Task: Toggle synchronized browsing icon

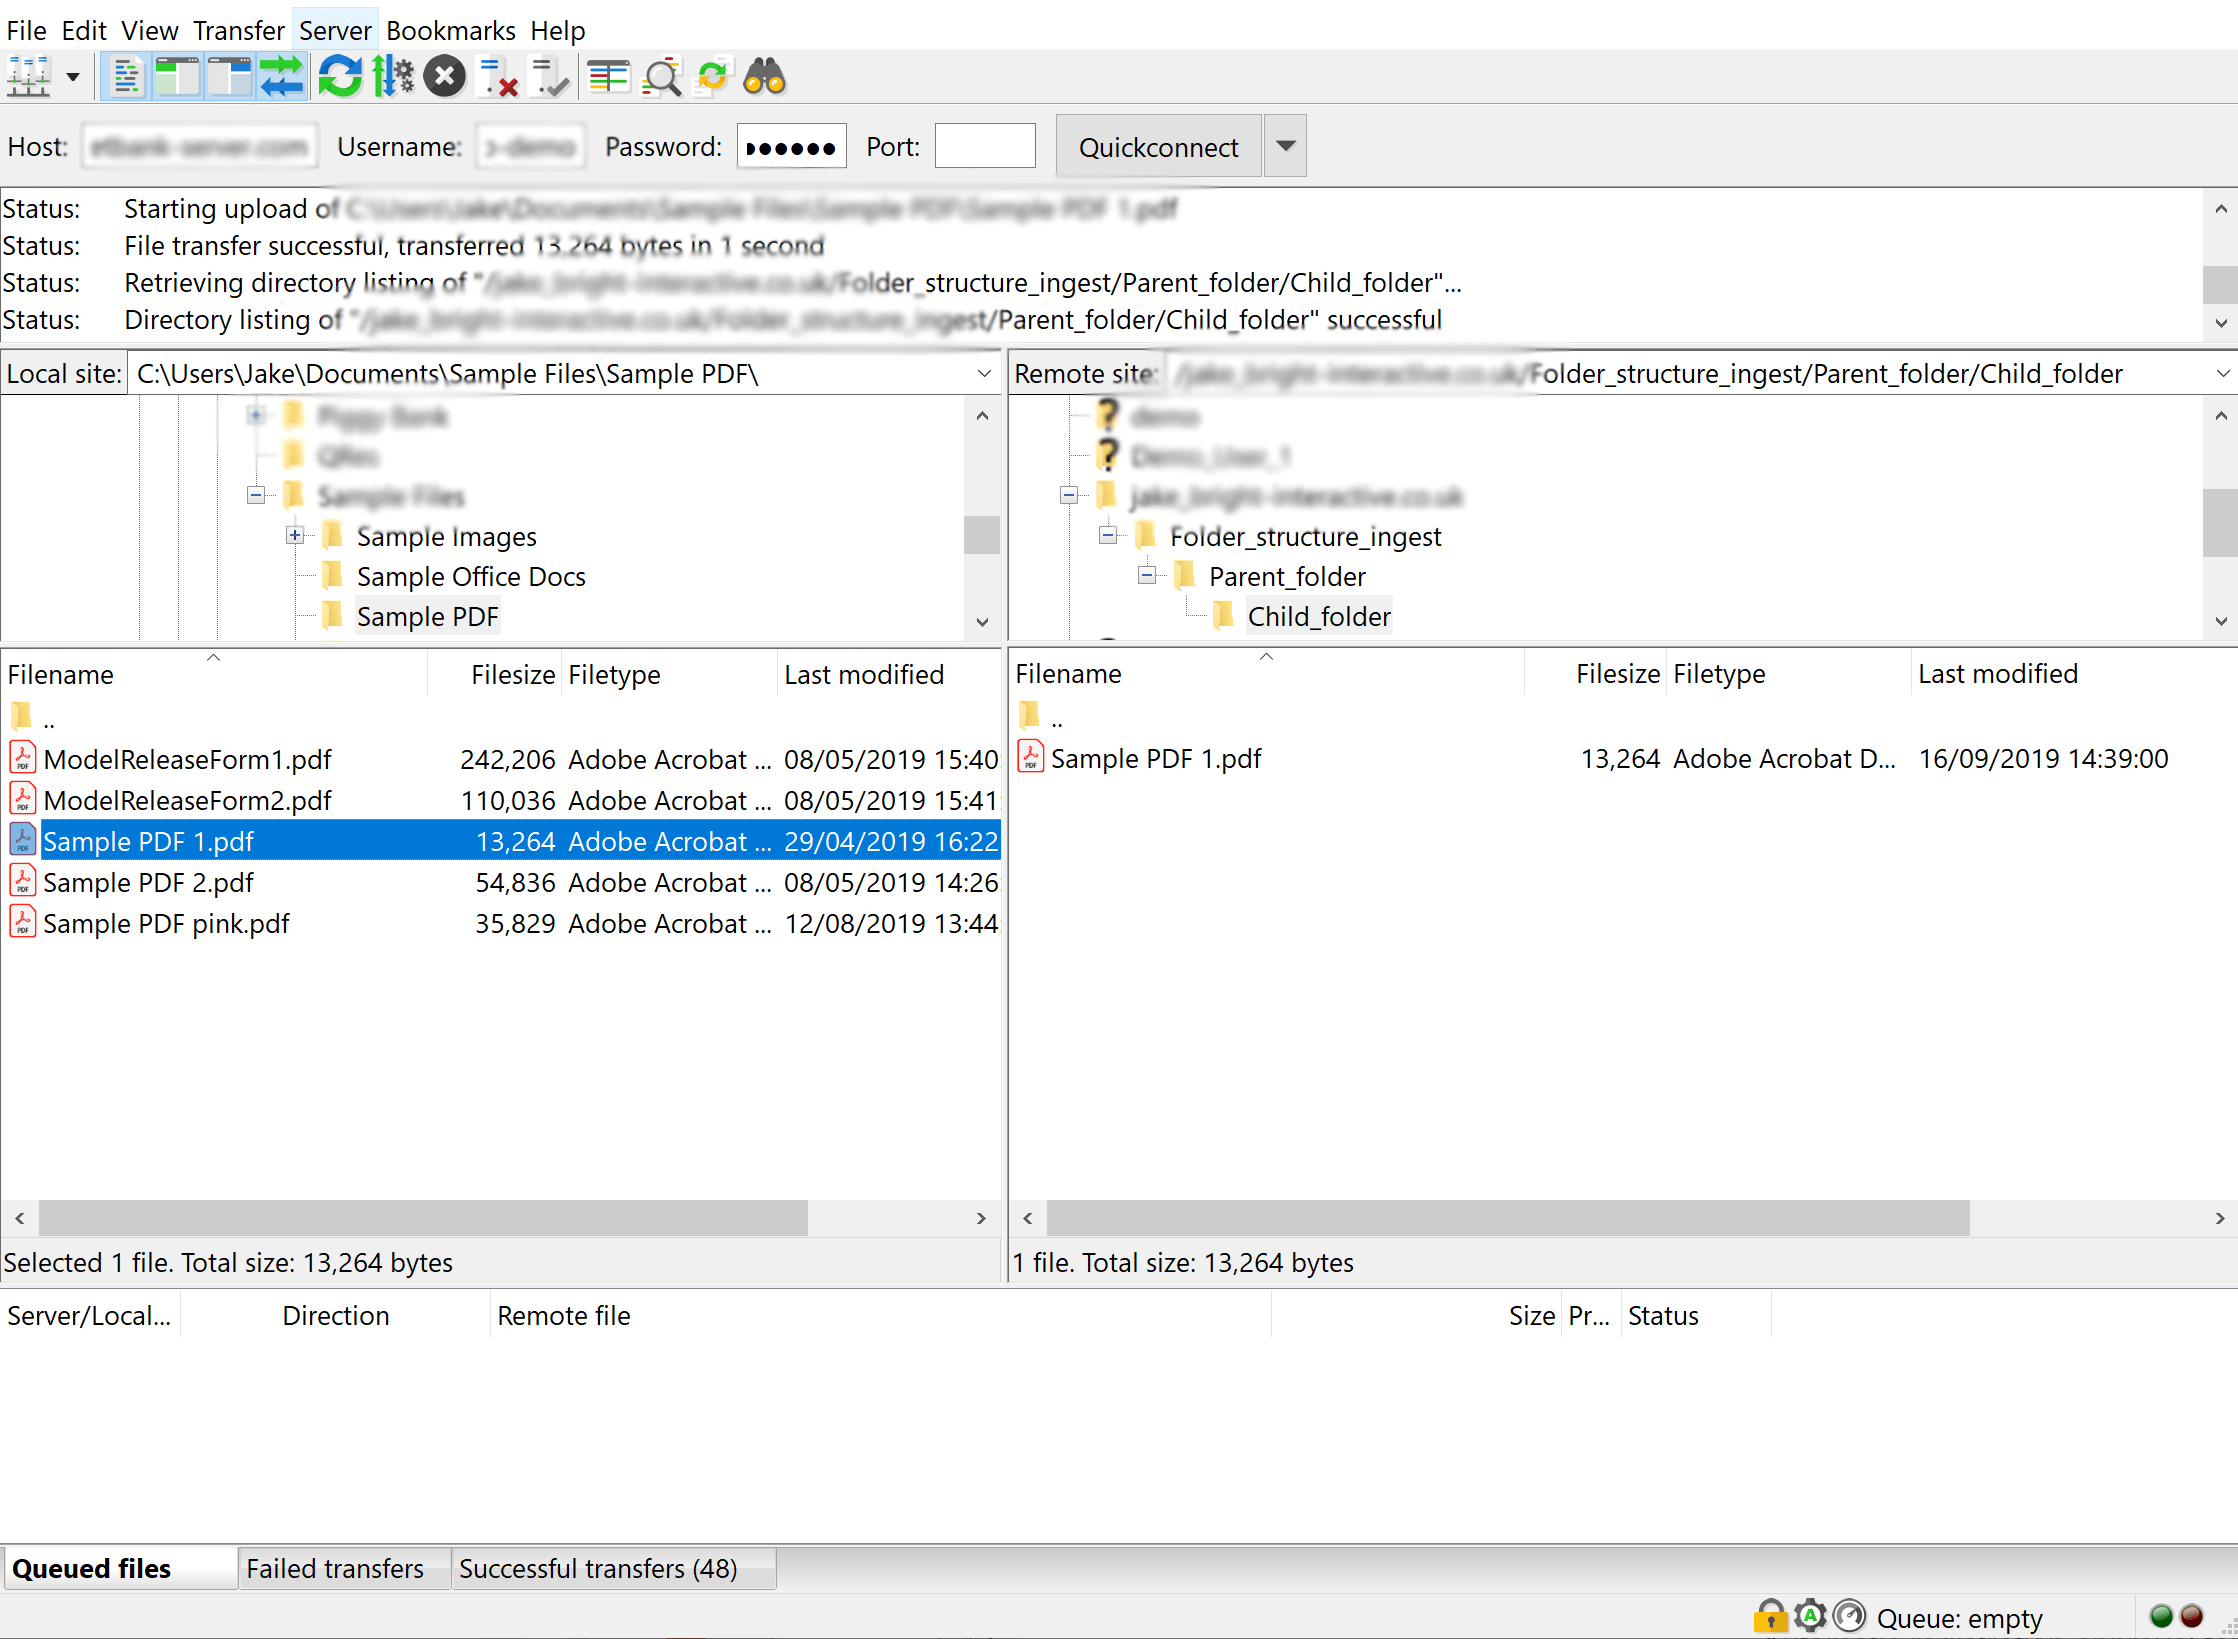Action: click(713, 77)
